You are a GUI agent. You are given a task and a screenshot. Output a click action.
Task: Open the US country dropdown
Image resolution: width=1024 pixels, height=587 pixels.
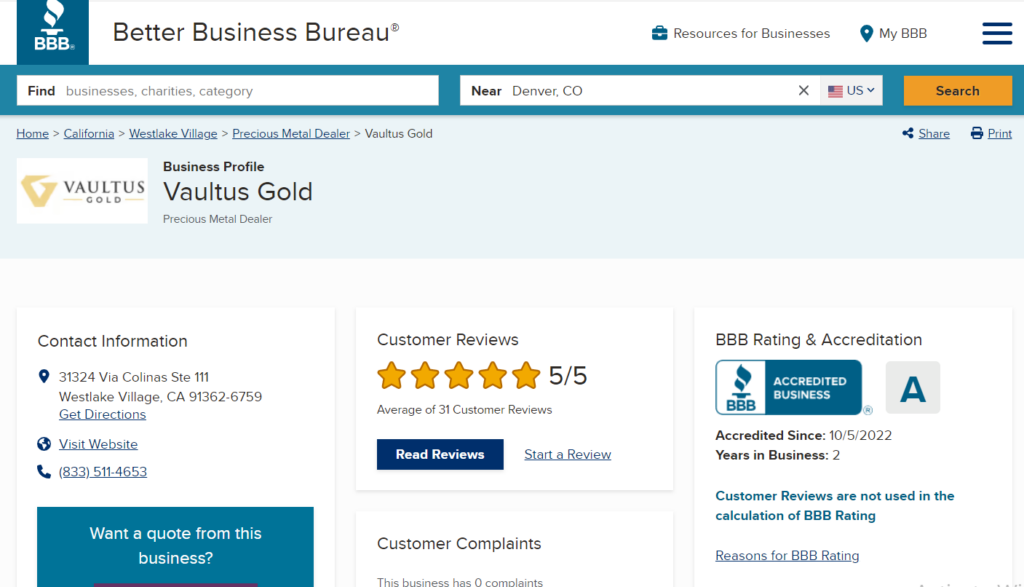(x=851, y=91)
